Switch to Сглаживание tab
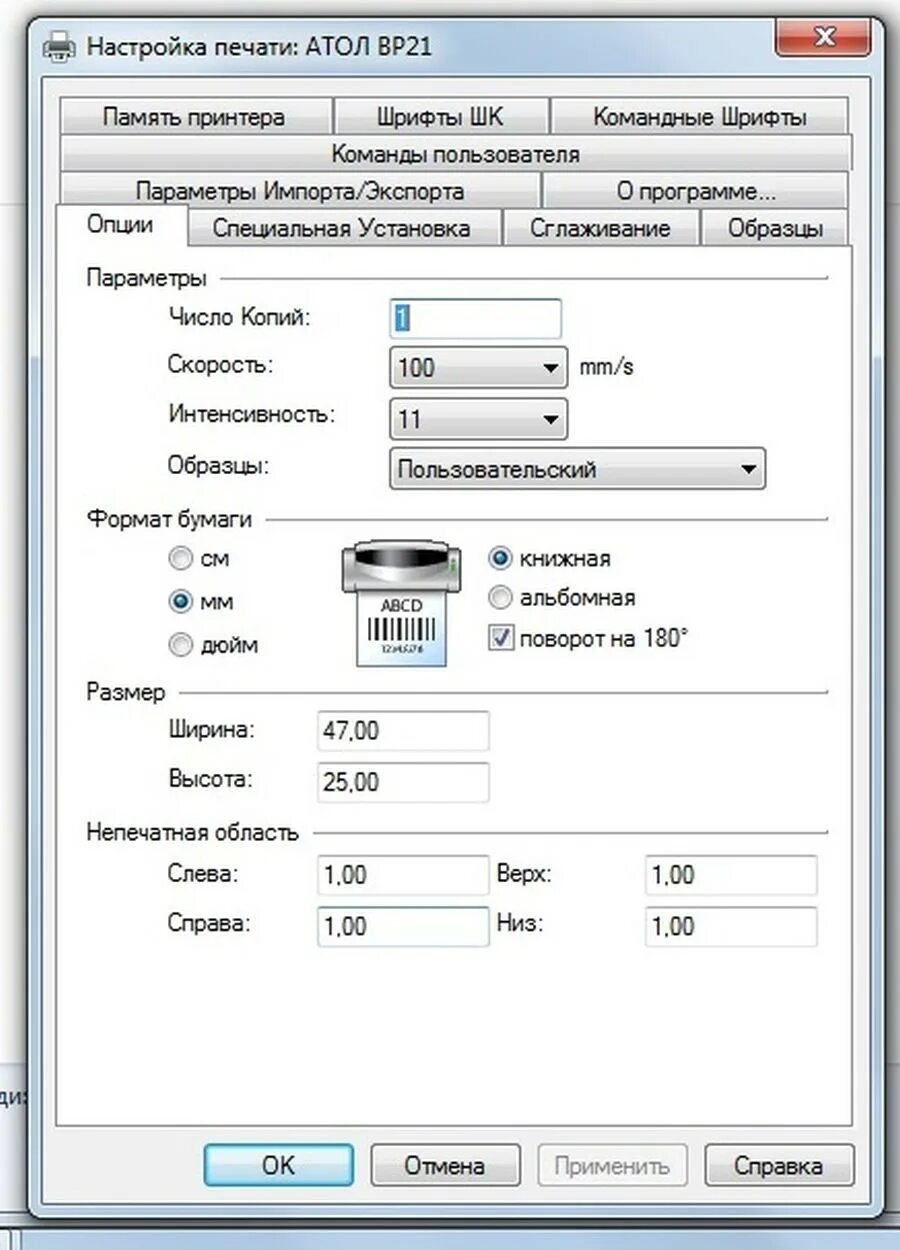This screenshot has width=900, height=1250. click(x=600, y=228)
